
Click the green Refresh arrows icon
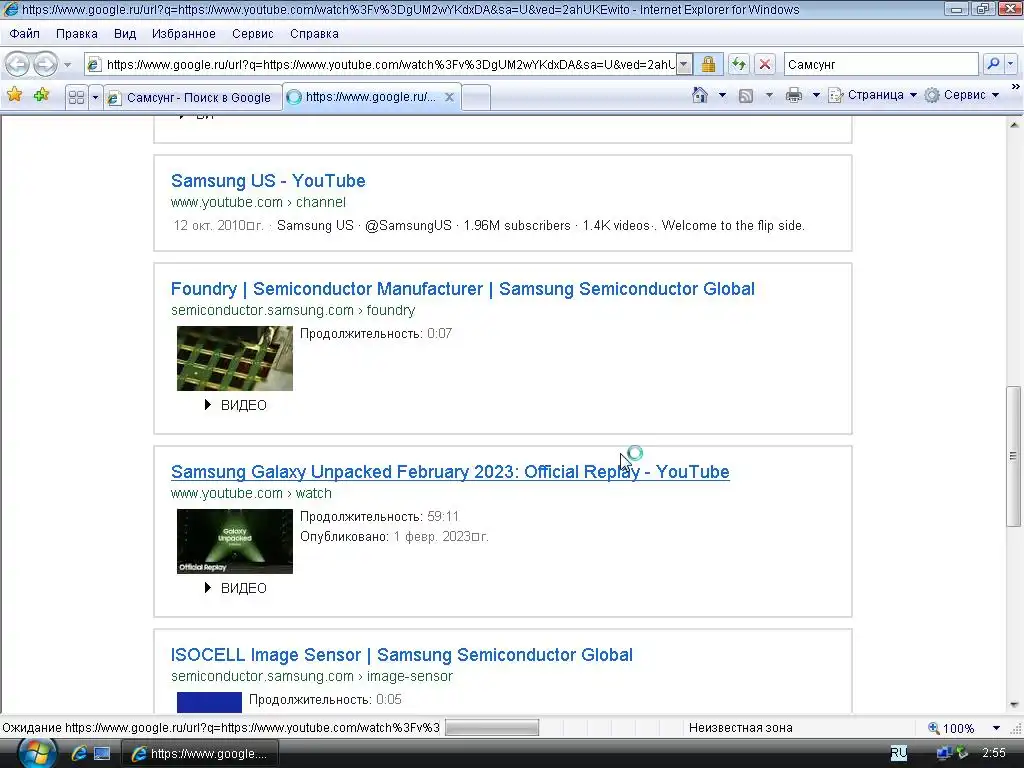(x=739, y=64)
